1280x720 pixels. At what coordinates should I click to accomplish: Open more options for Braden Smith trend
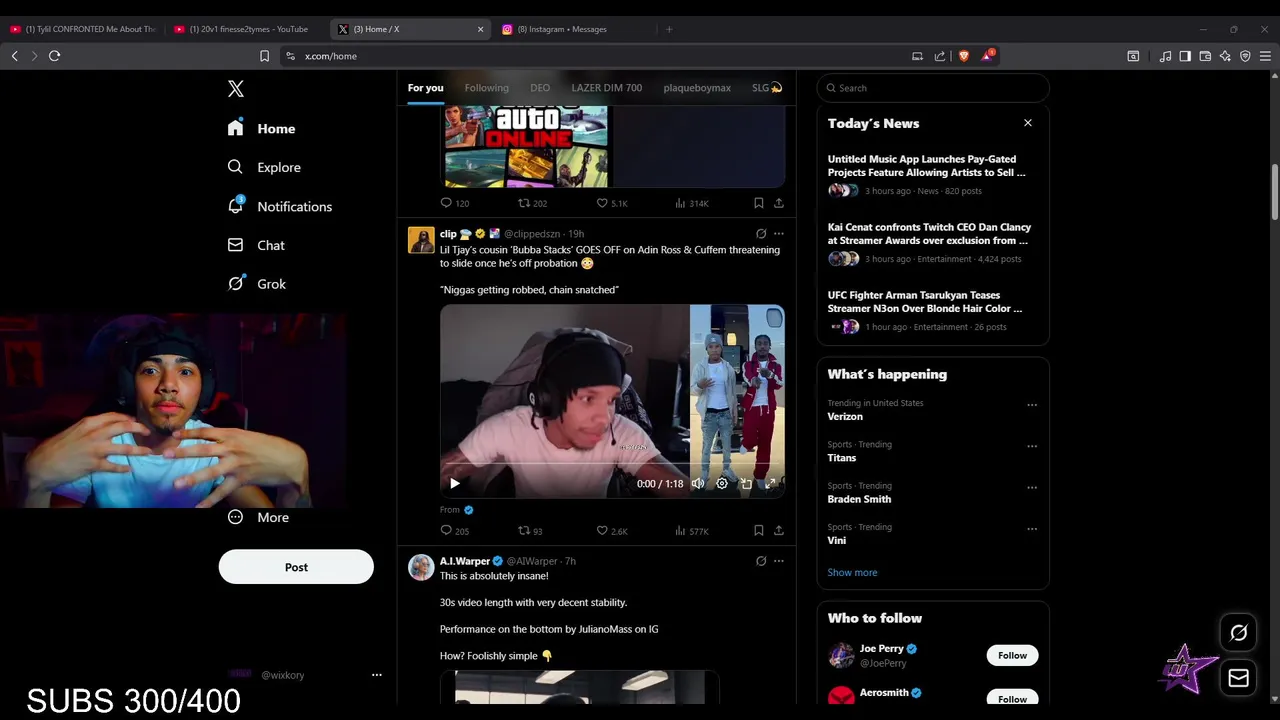pyautogui.click(x=1032, y=487)
